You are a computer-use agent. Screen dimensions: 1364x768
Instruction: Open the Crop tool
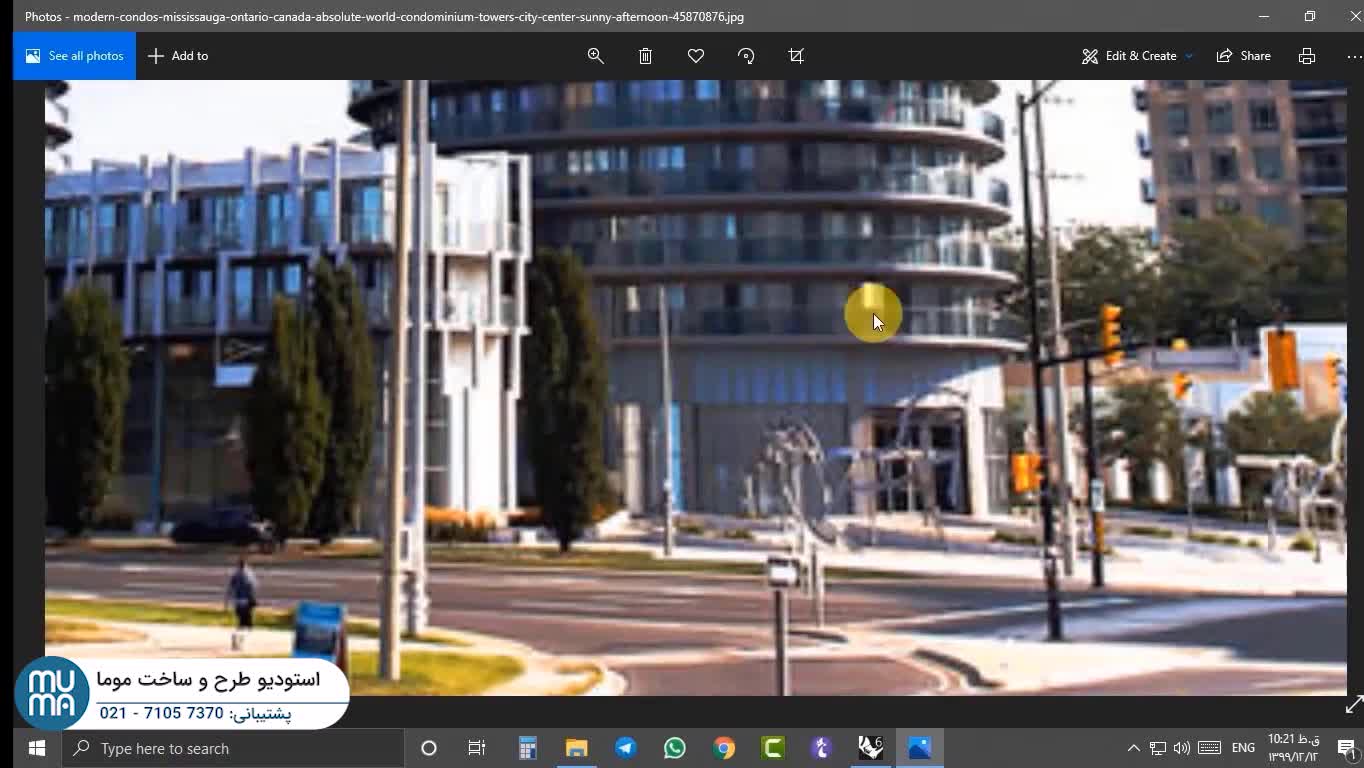point(796,56)
